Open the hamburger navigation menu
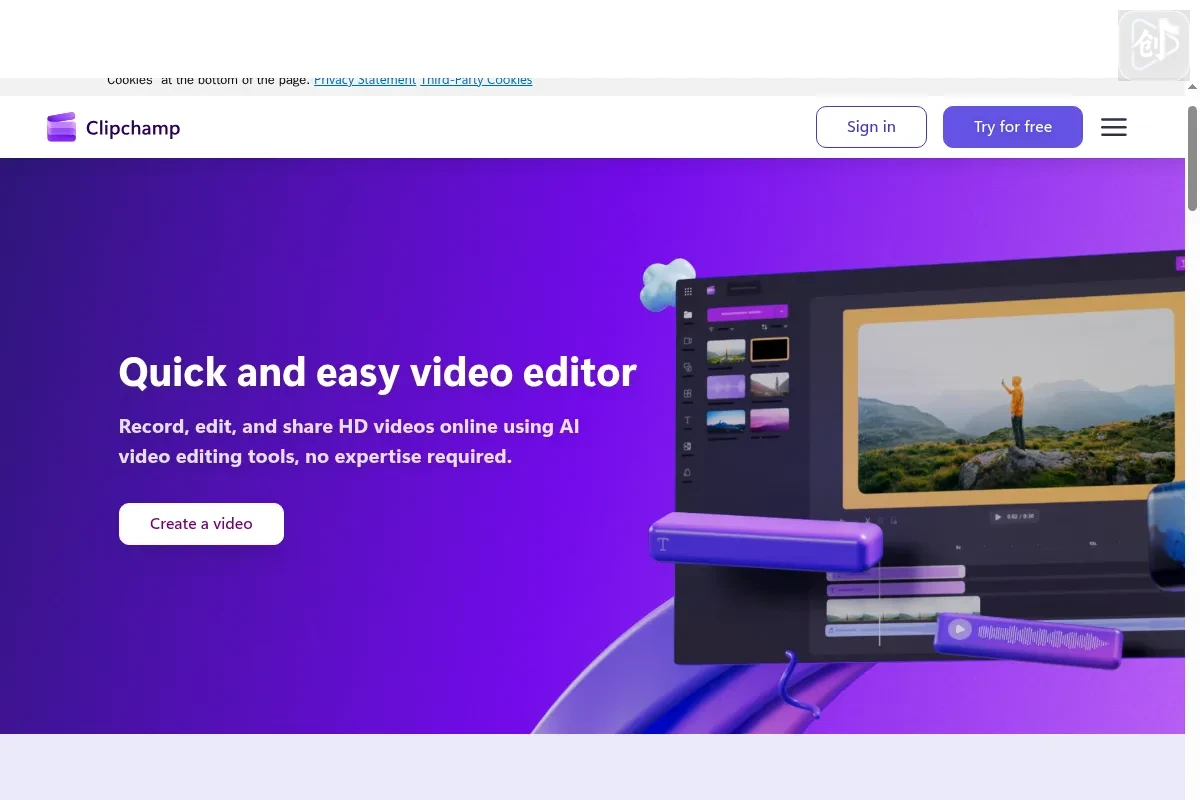This screenshot has height=800, width=1200. pos(1113,127)
